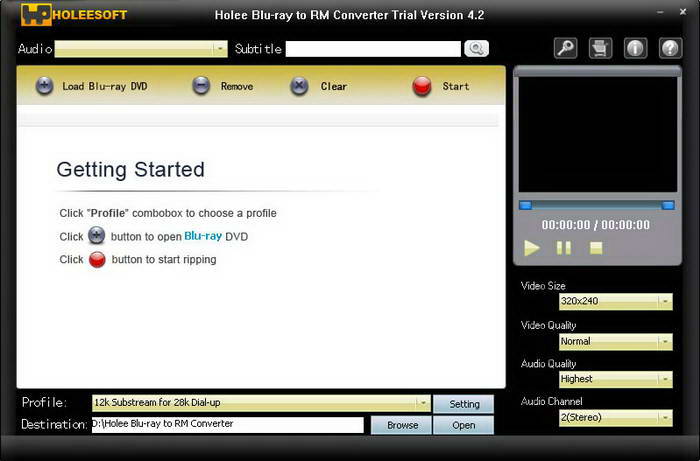Viewport: 700px width, 461px height.
Task: Click the subtitle search magnifier button
Action: coord(477,48)
